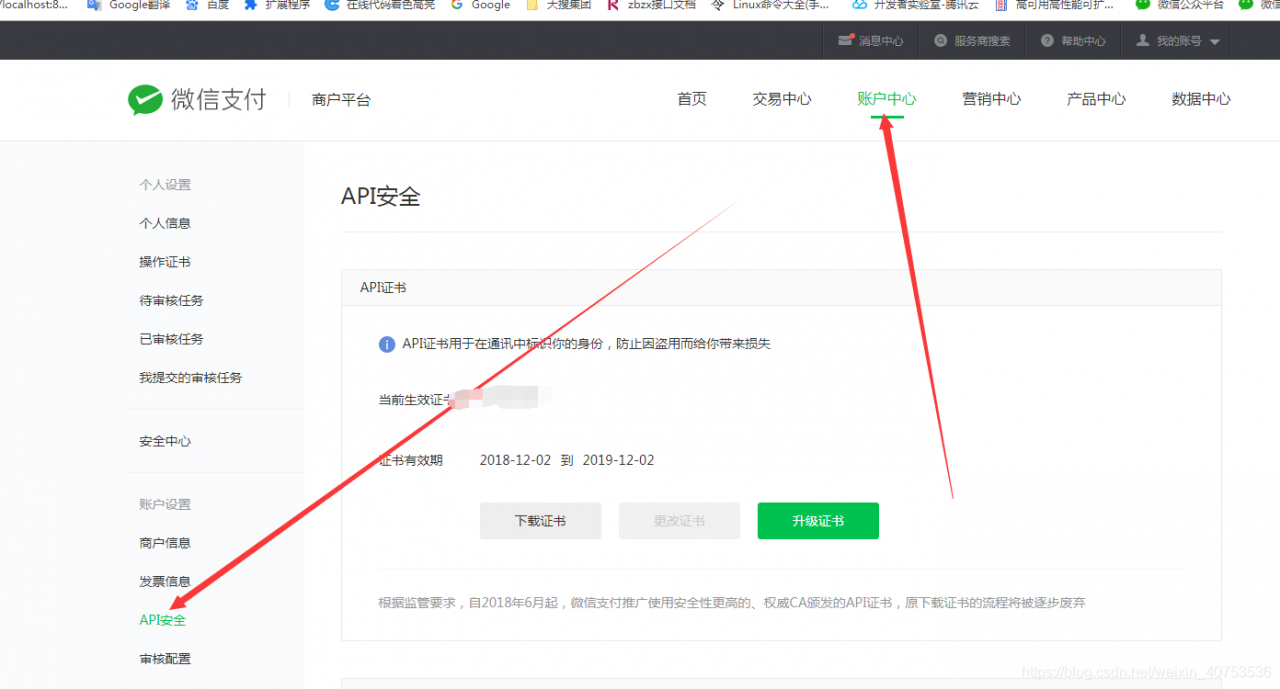Image resolution: width=1280 pixels, height=689 pixels.
Task: Open the Linux命令大全 bookmark
Action: point(770,5)
